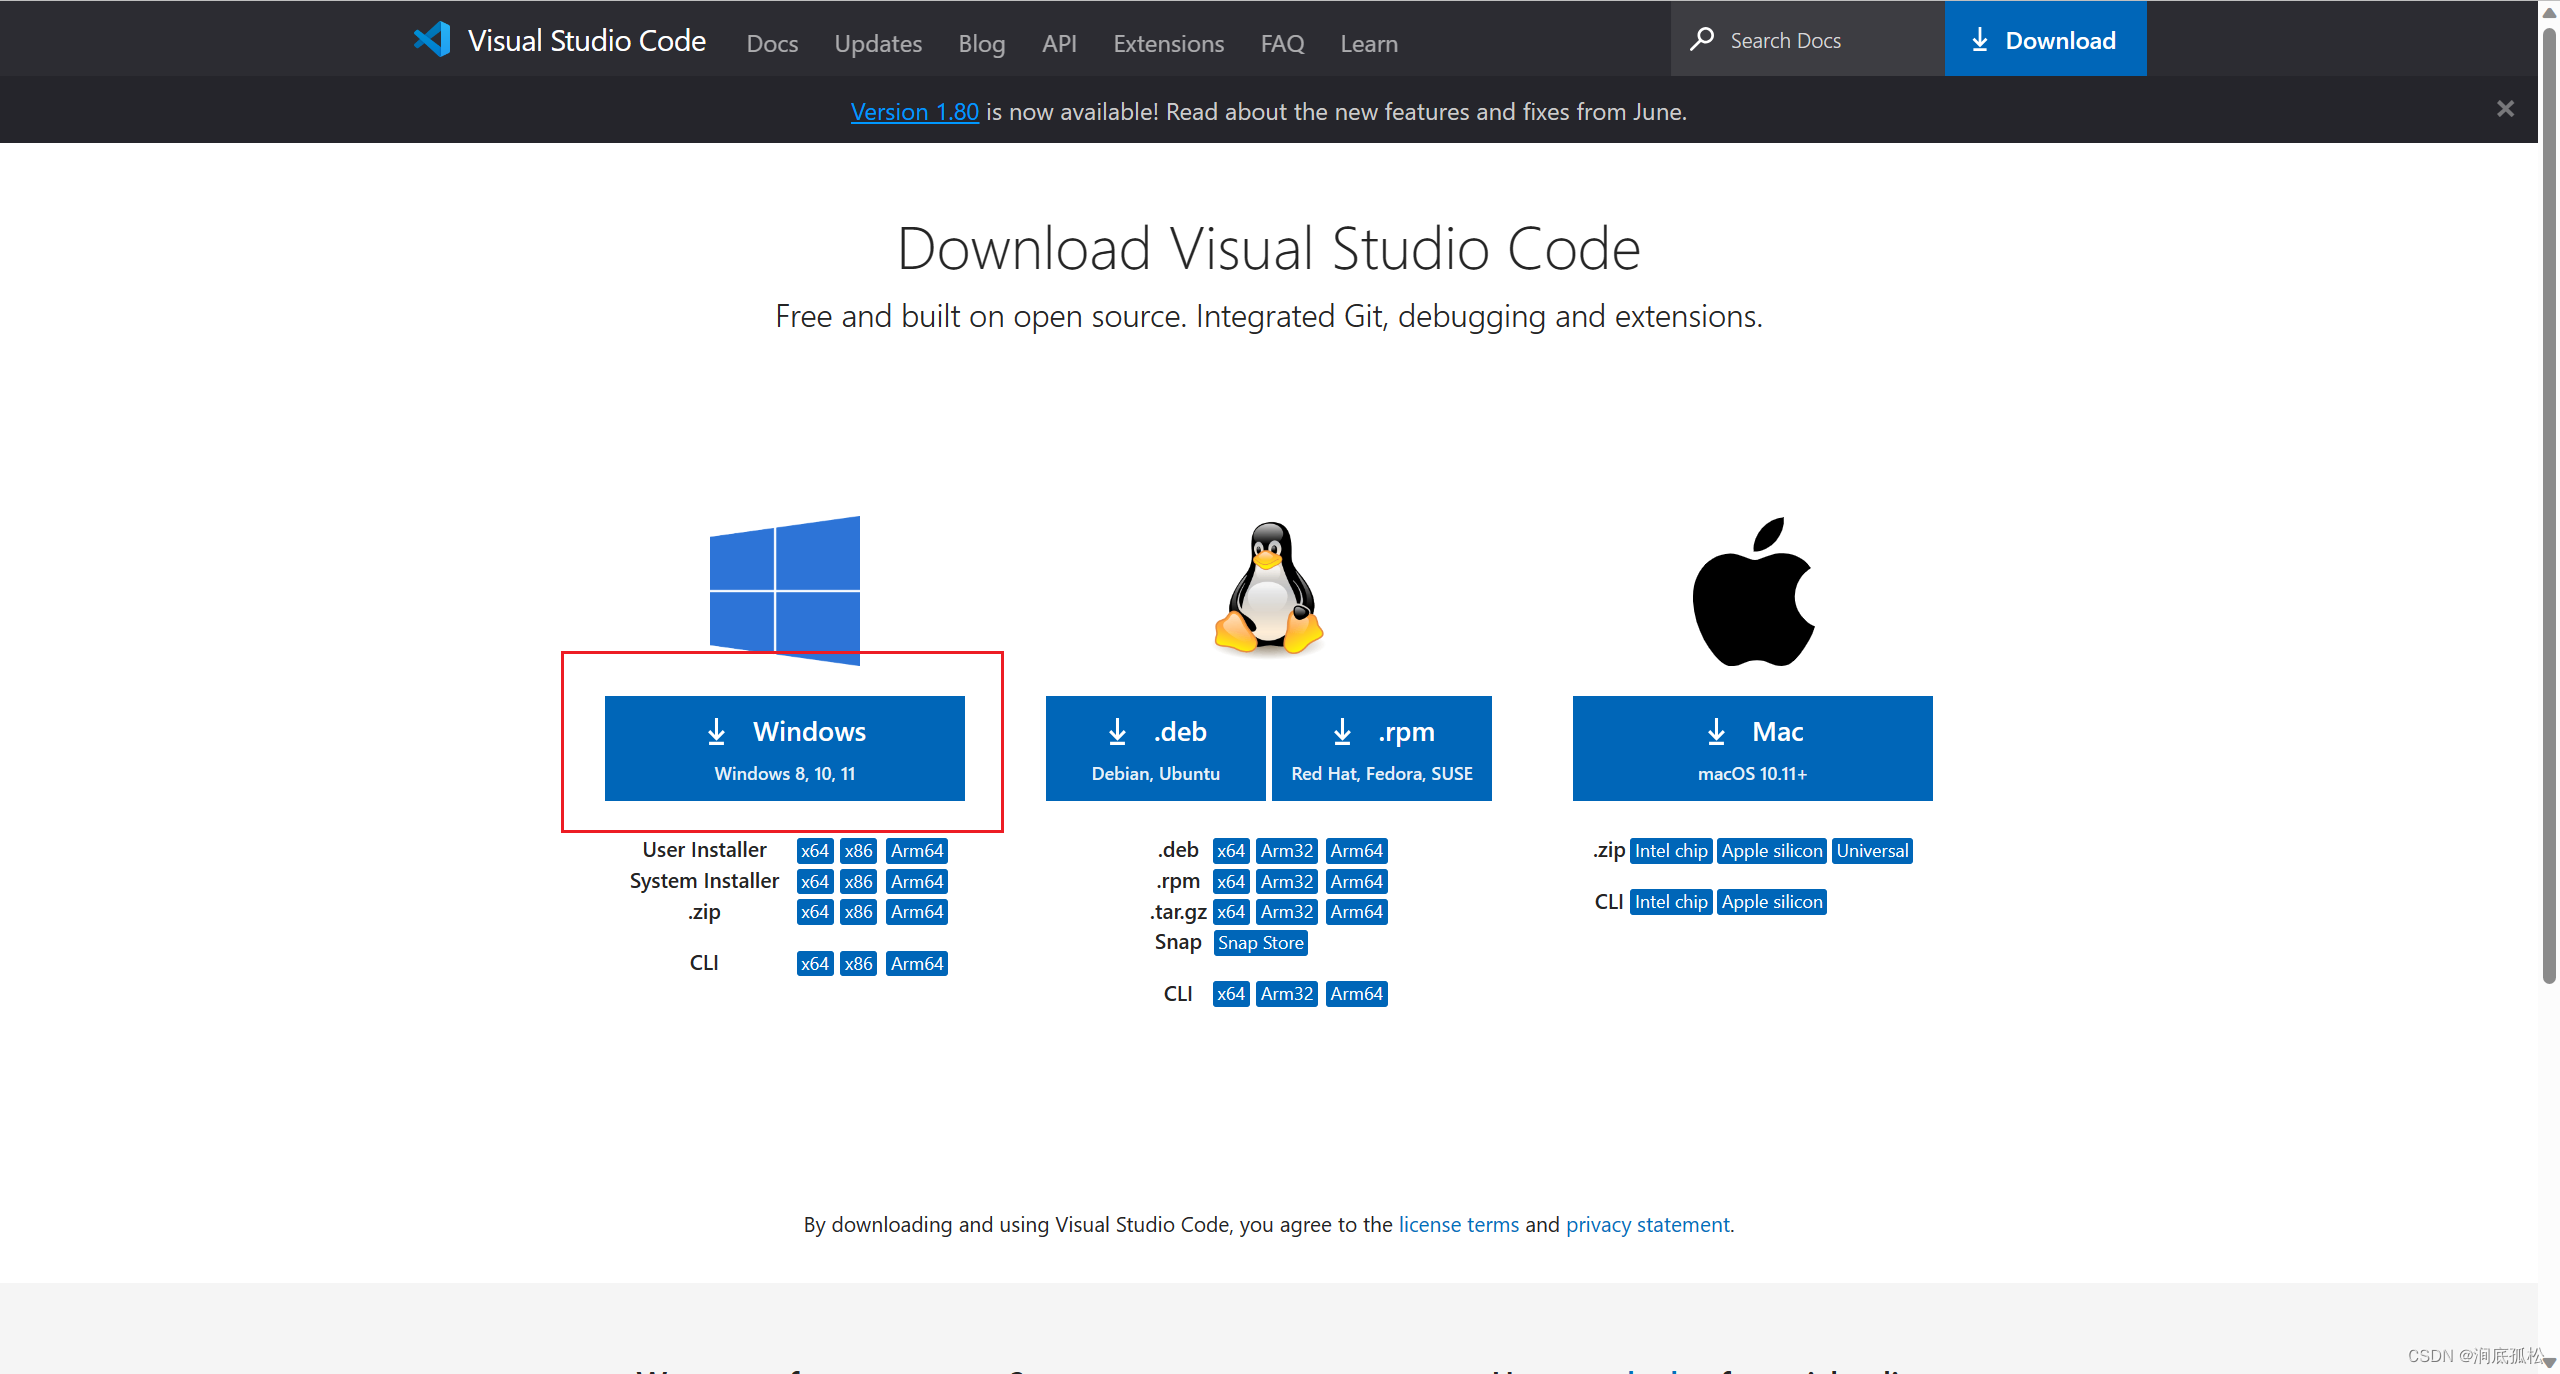Download the Windows 8, 10, 11 installer
The width and height of the screenshot is (2560, 1374).
(x=785, y=748)
